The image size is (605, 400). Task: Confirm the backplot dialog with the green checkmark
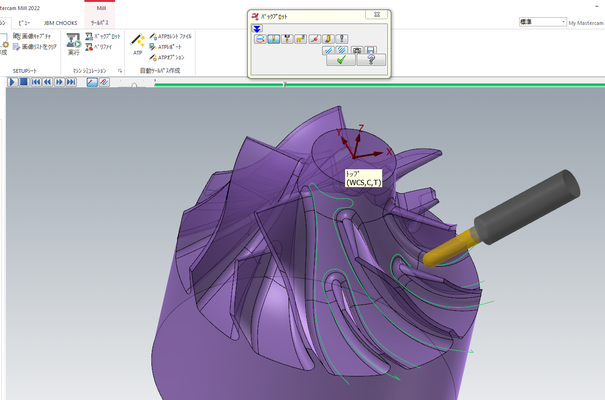point(341,60)
